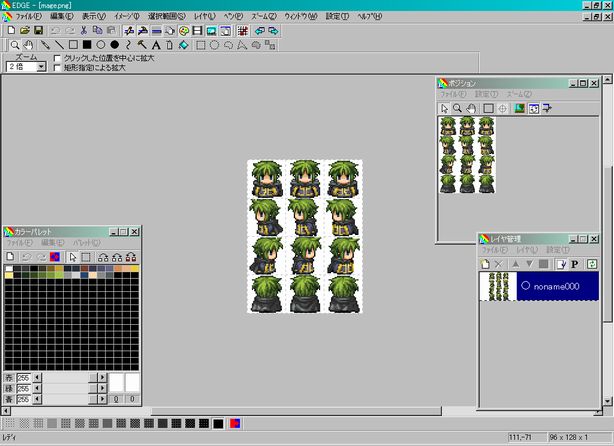Open the color palette window icon
The image size is (614, 446).
coord(183,31)
